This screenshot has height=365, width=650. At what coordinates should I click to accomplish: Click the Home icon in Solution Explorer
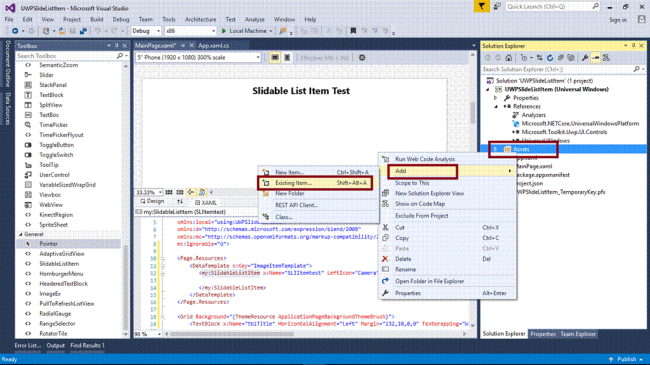509,58
